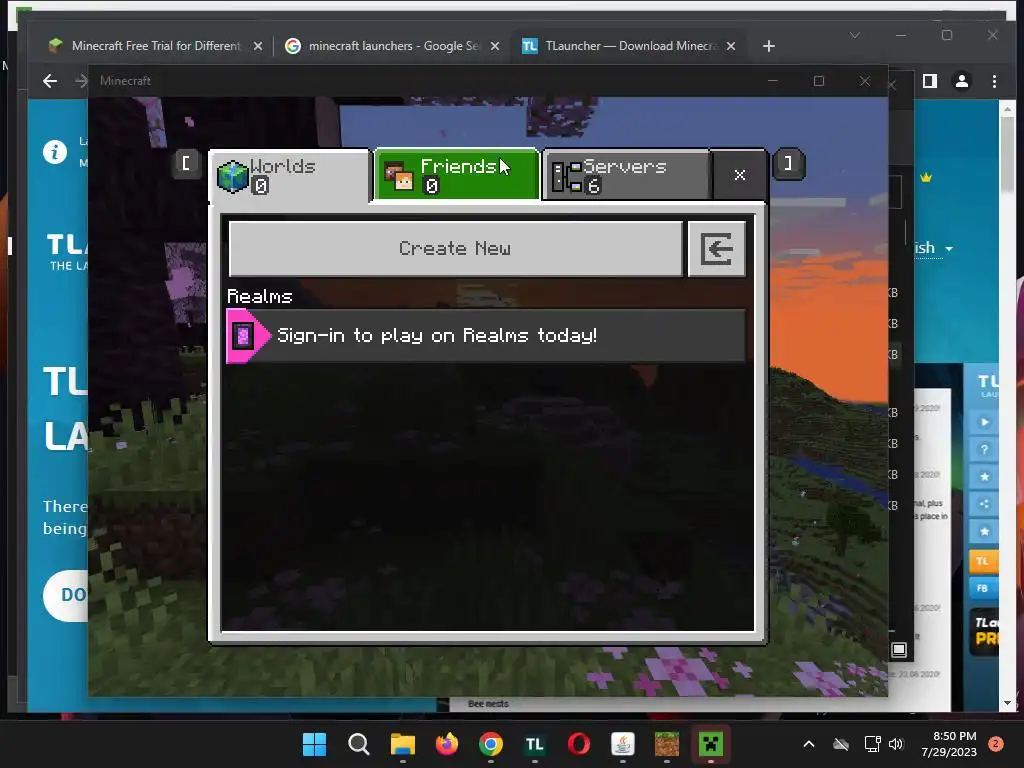Open a new browser tab
Viewport: 1024px width, 768px height.
pyautogui.click(x=769, y=46)
